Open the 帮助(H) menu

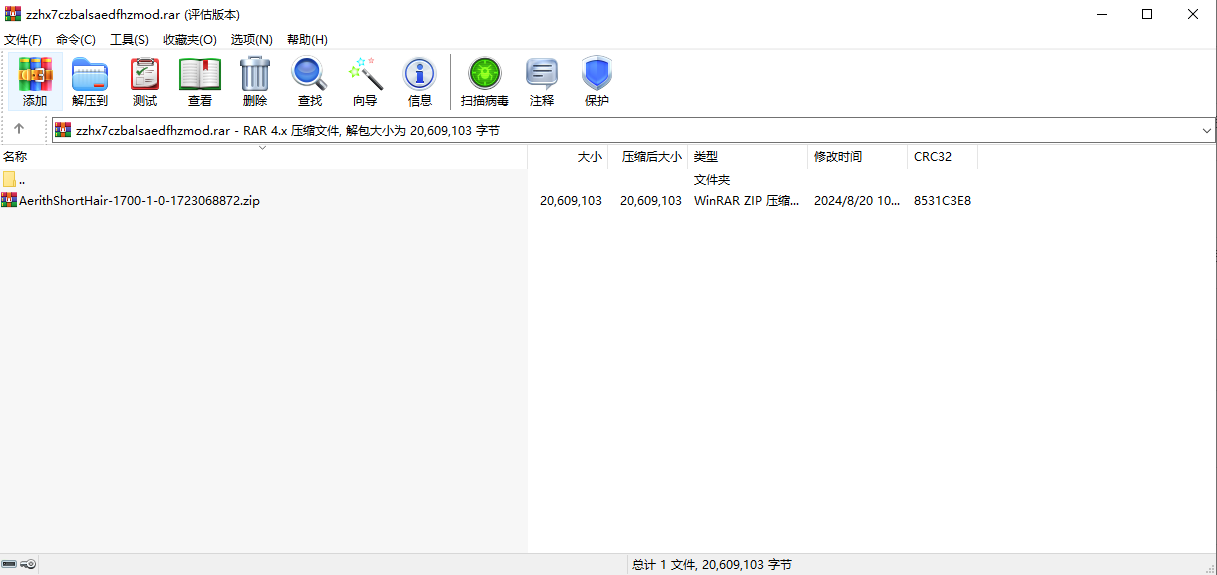307,40
